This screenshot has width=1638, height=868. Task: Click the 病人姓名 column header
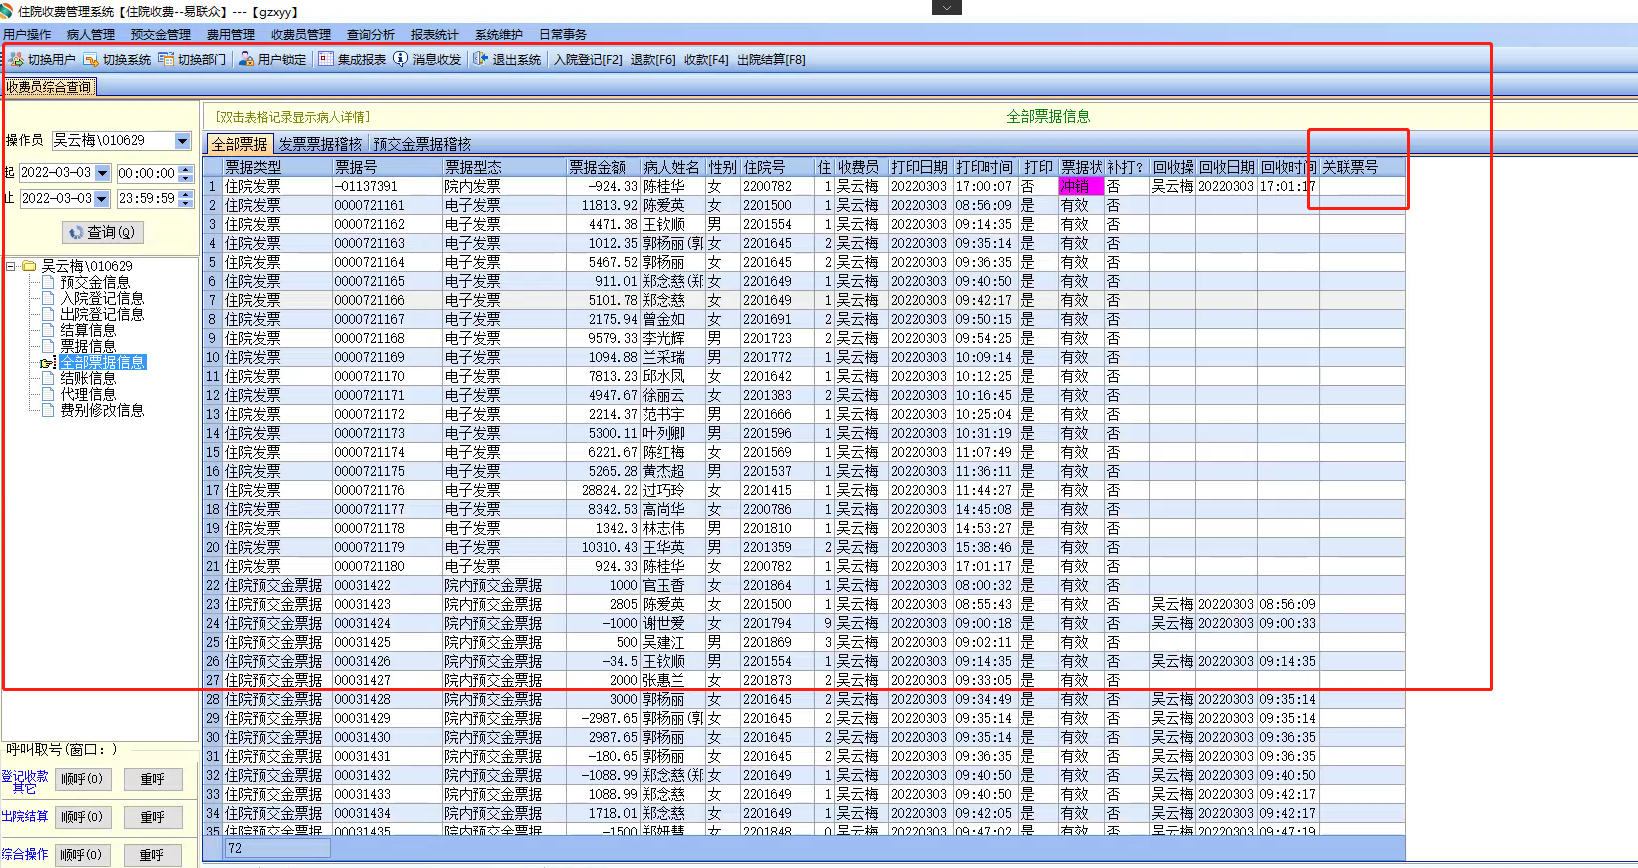coord(672,167)
